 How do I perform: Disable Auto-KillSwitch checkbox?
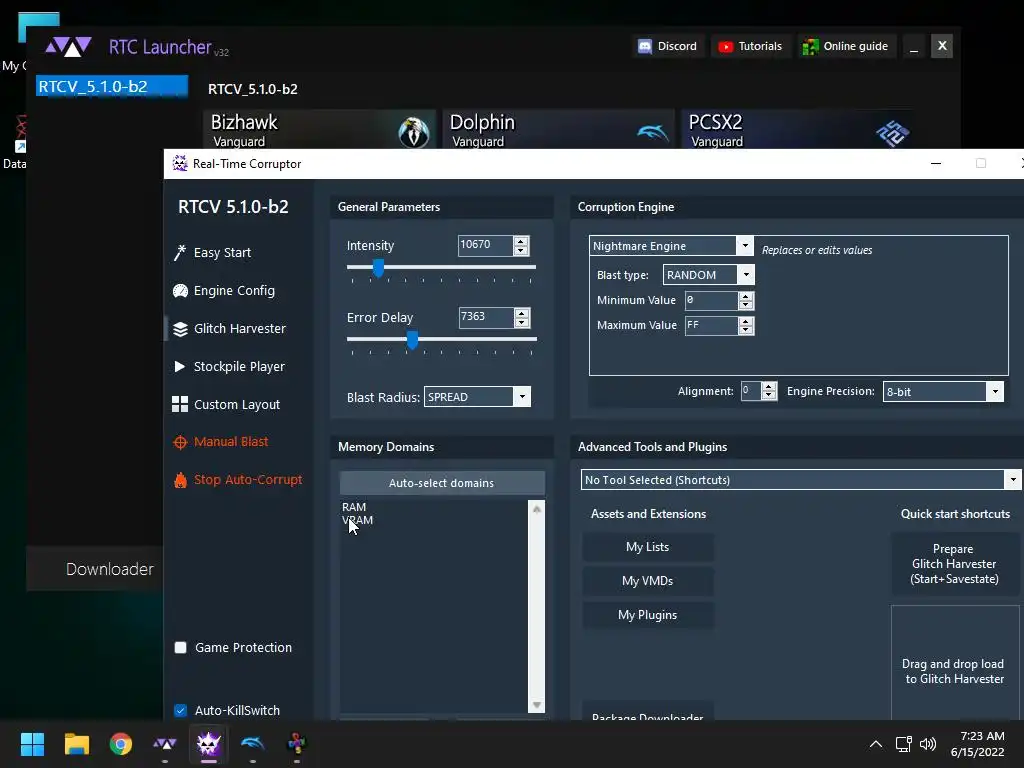tap(181, 710)
